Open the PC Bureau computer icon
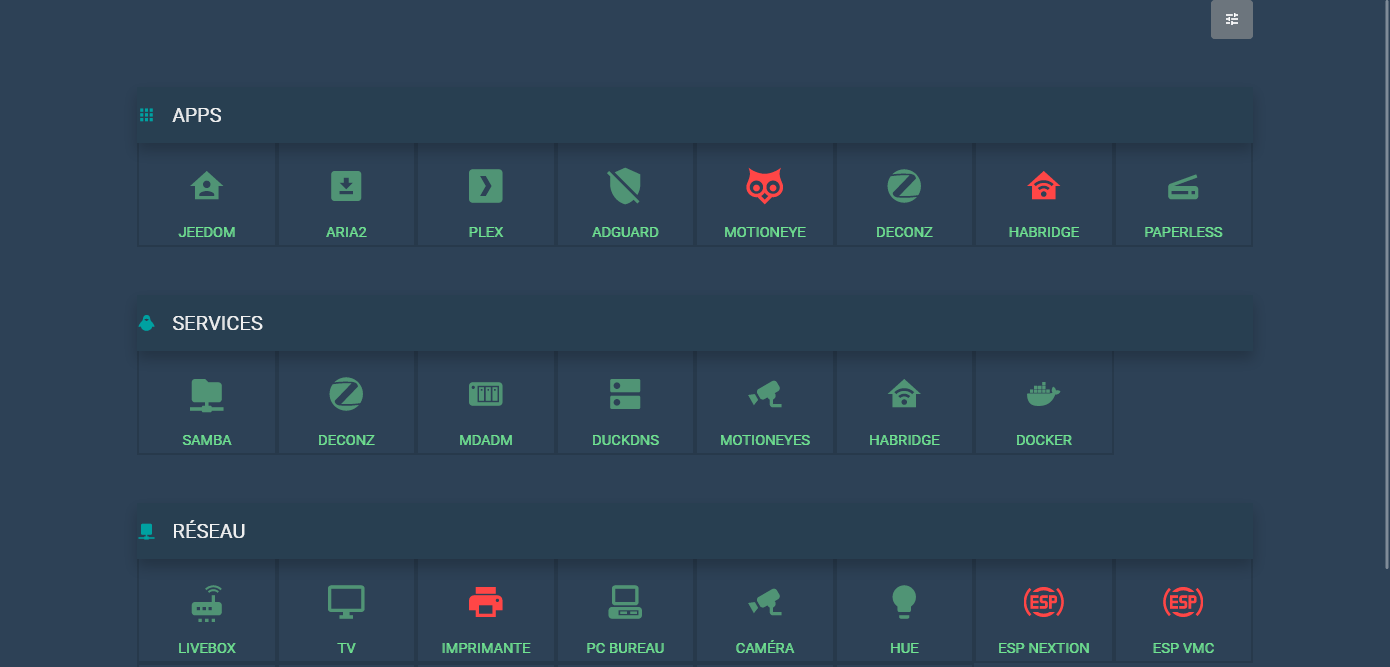This screenshot has height=667, width=1390. (625, 602)
